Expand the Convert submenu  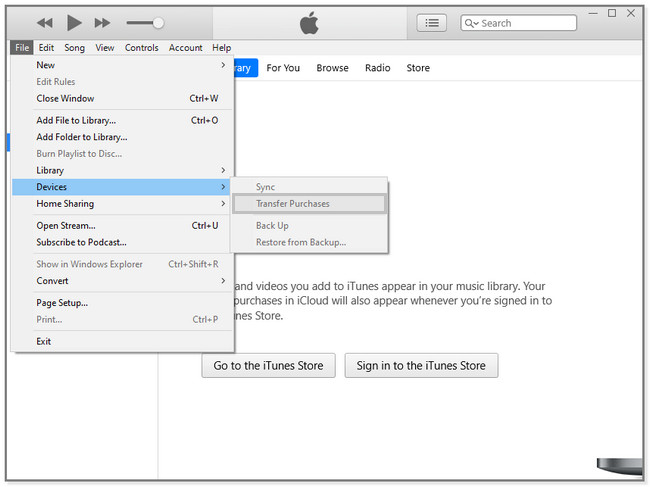coord(122,281)
